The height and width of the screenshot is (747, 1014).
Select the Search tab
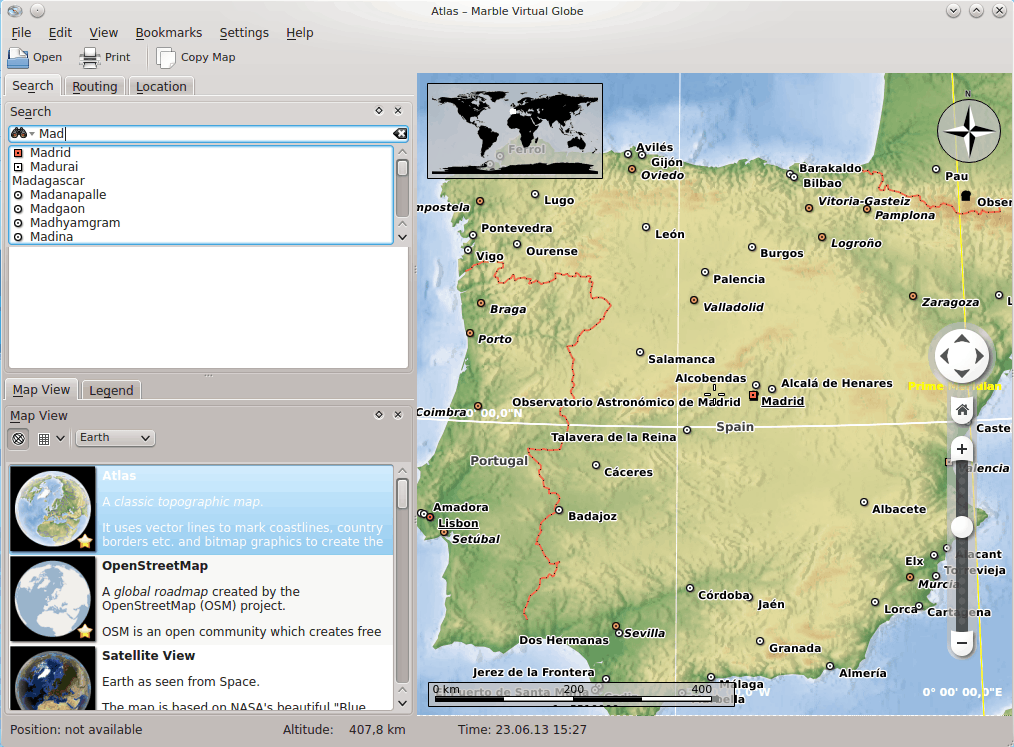33,86
